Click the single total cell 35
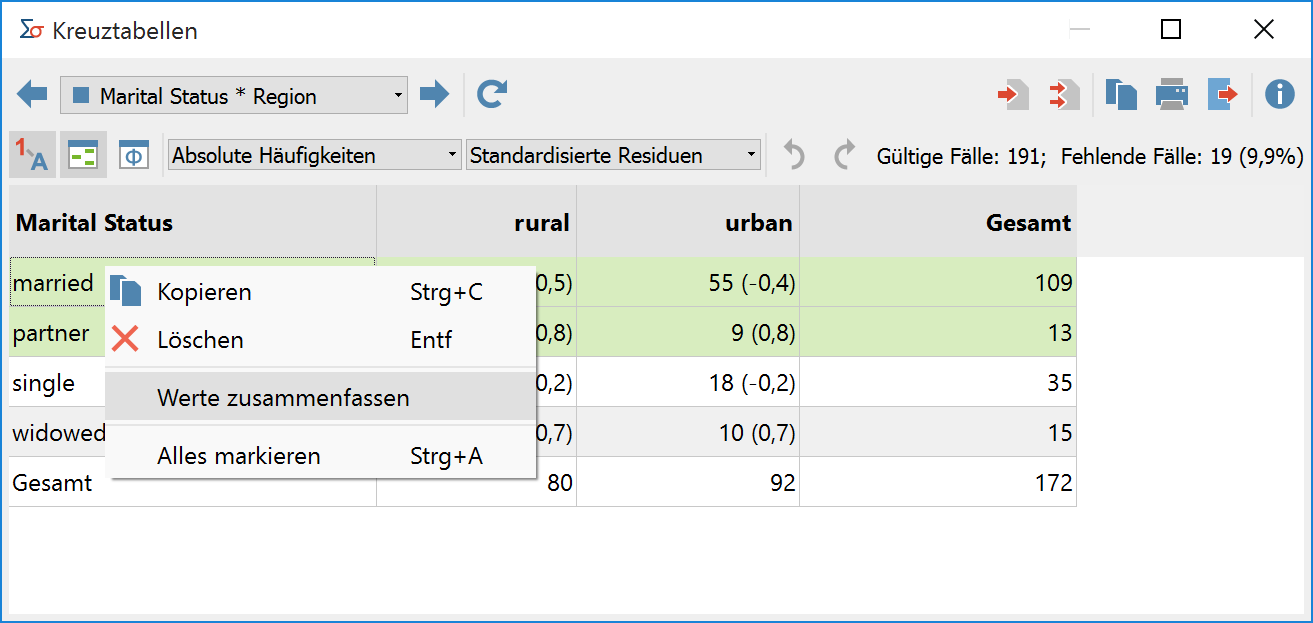Image resolution: width=1313 pixels, height=623 pixels. click(x=938, y=383)
